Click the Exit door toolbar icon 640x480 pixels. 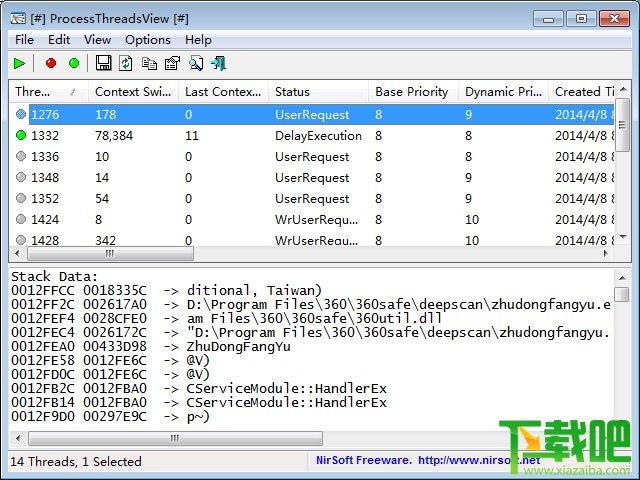pos(218,63)
